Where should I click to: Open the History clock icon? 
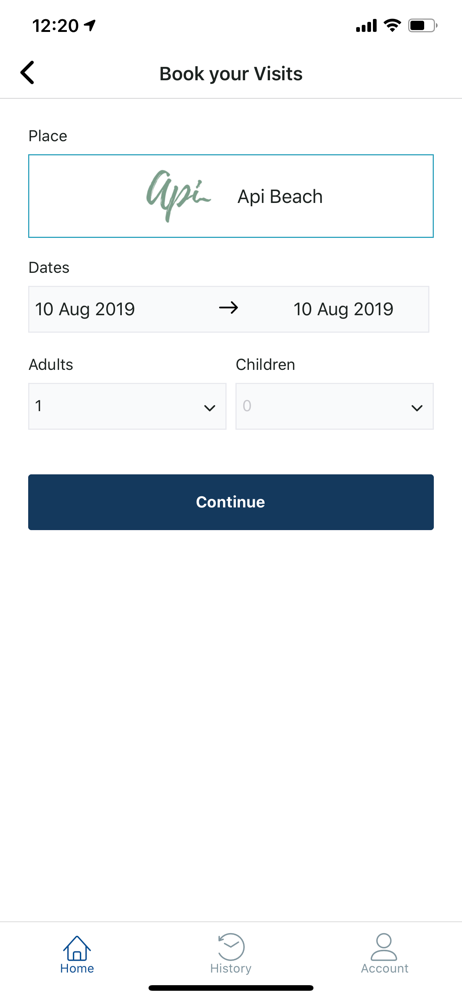click(x=230, y=946)
